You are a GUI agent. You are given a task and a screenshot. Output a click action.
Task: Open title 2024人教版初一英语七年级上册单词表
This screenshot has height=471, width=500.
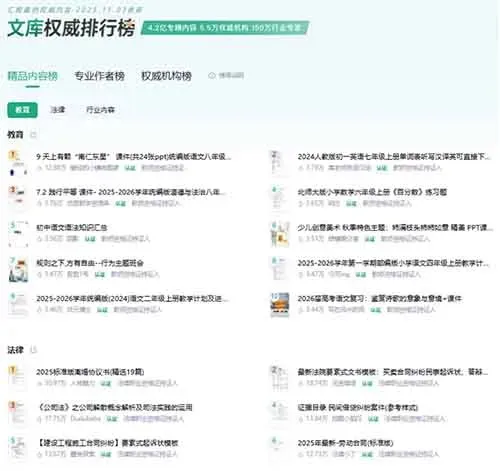(x=394, y=156)
